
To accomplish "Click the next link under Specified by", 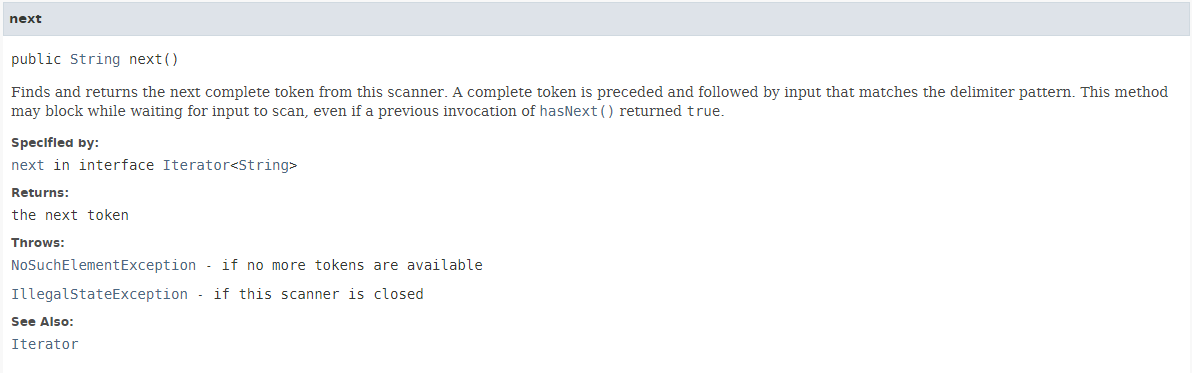I will point(28,165).
